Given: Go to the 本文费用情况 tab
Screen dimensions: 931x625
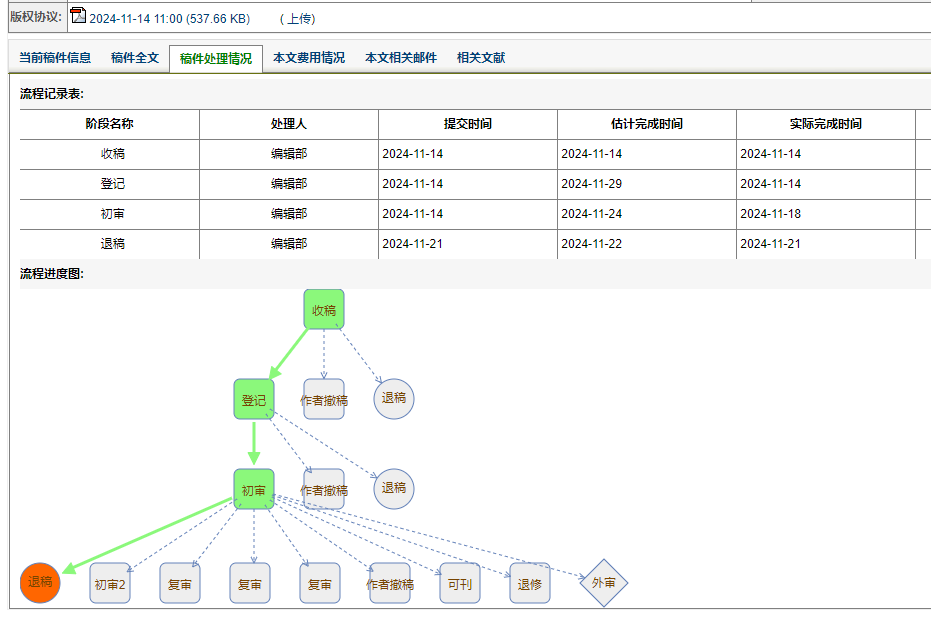Looking at the screenshot, I should point(309,58).
